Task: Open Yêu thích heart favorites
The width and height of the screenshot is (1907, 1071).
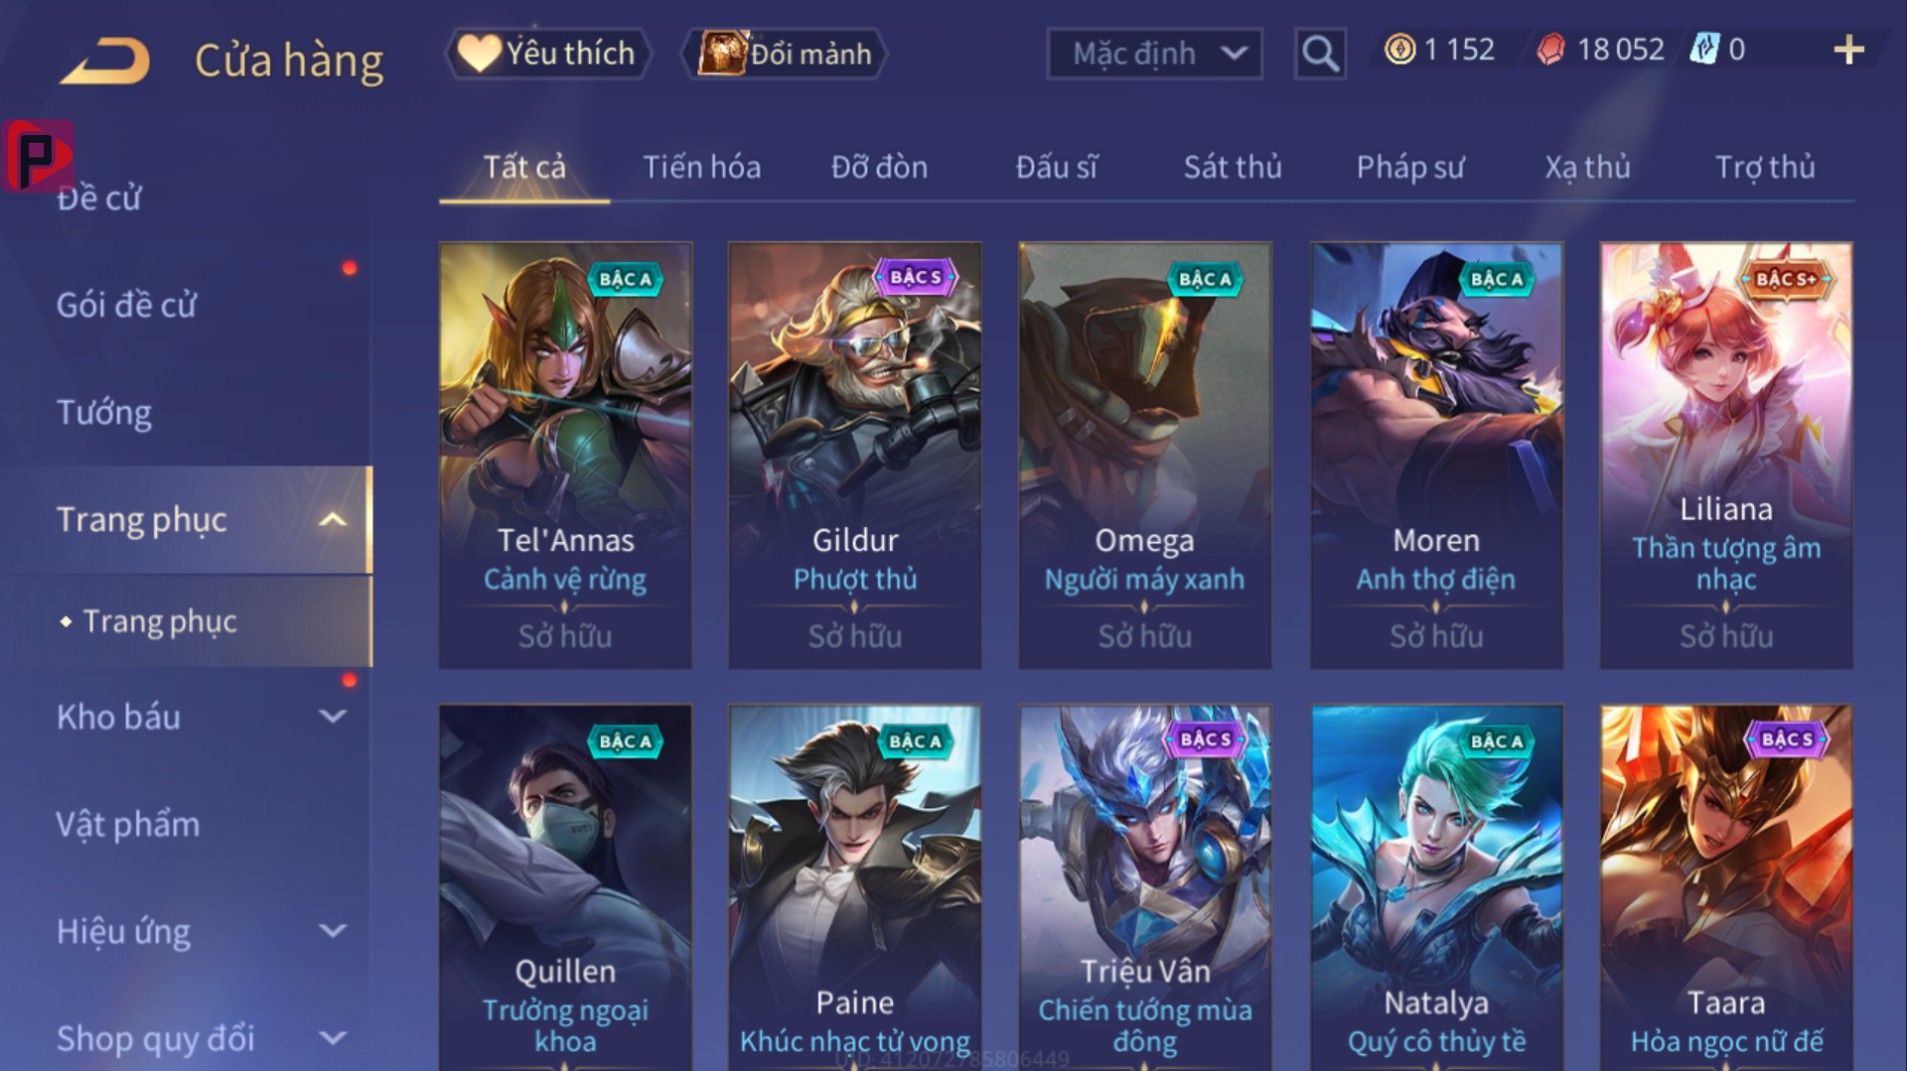Action: [548, 53]
